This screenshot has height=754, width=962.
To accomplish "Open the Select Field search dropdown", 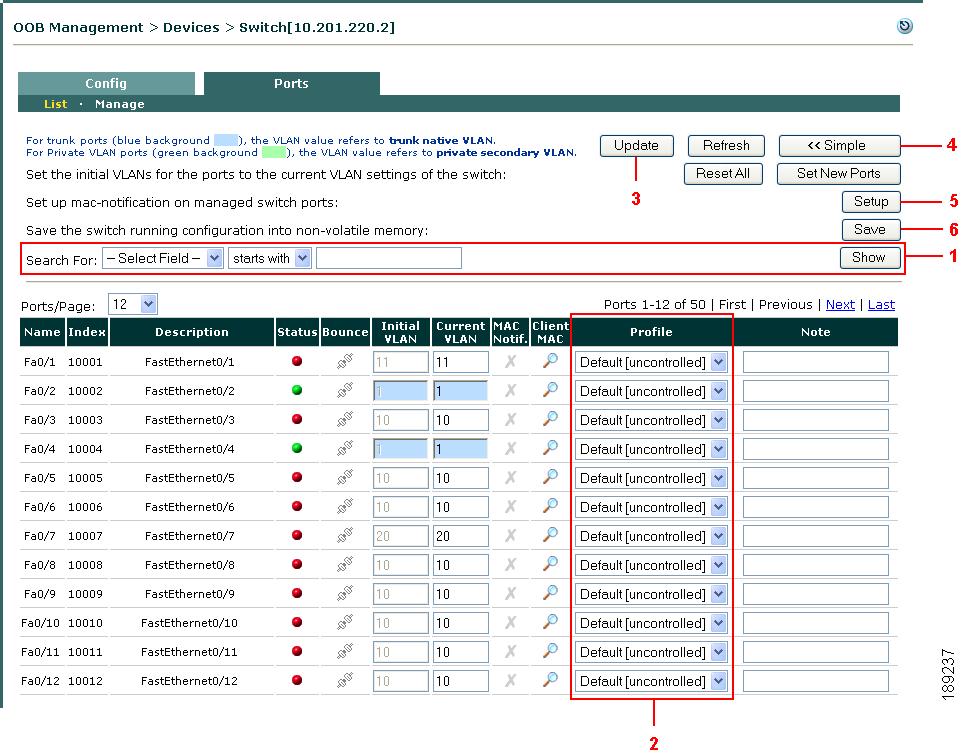I will [x=162, y=258].
